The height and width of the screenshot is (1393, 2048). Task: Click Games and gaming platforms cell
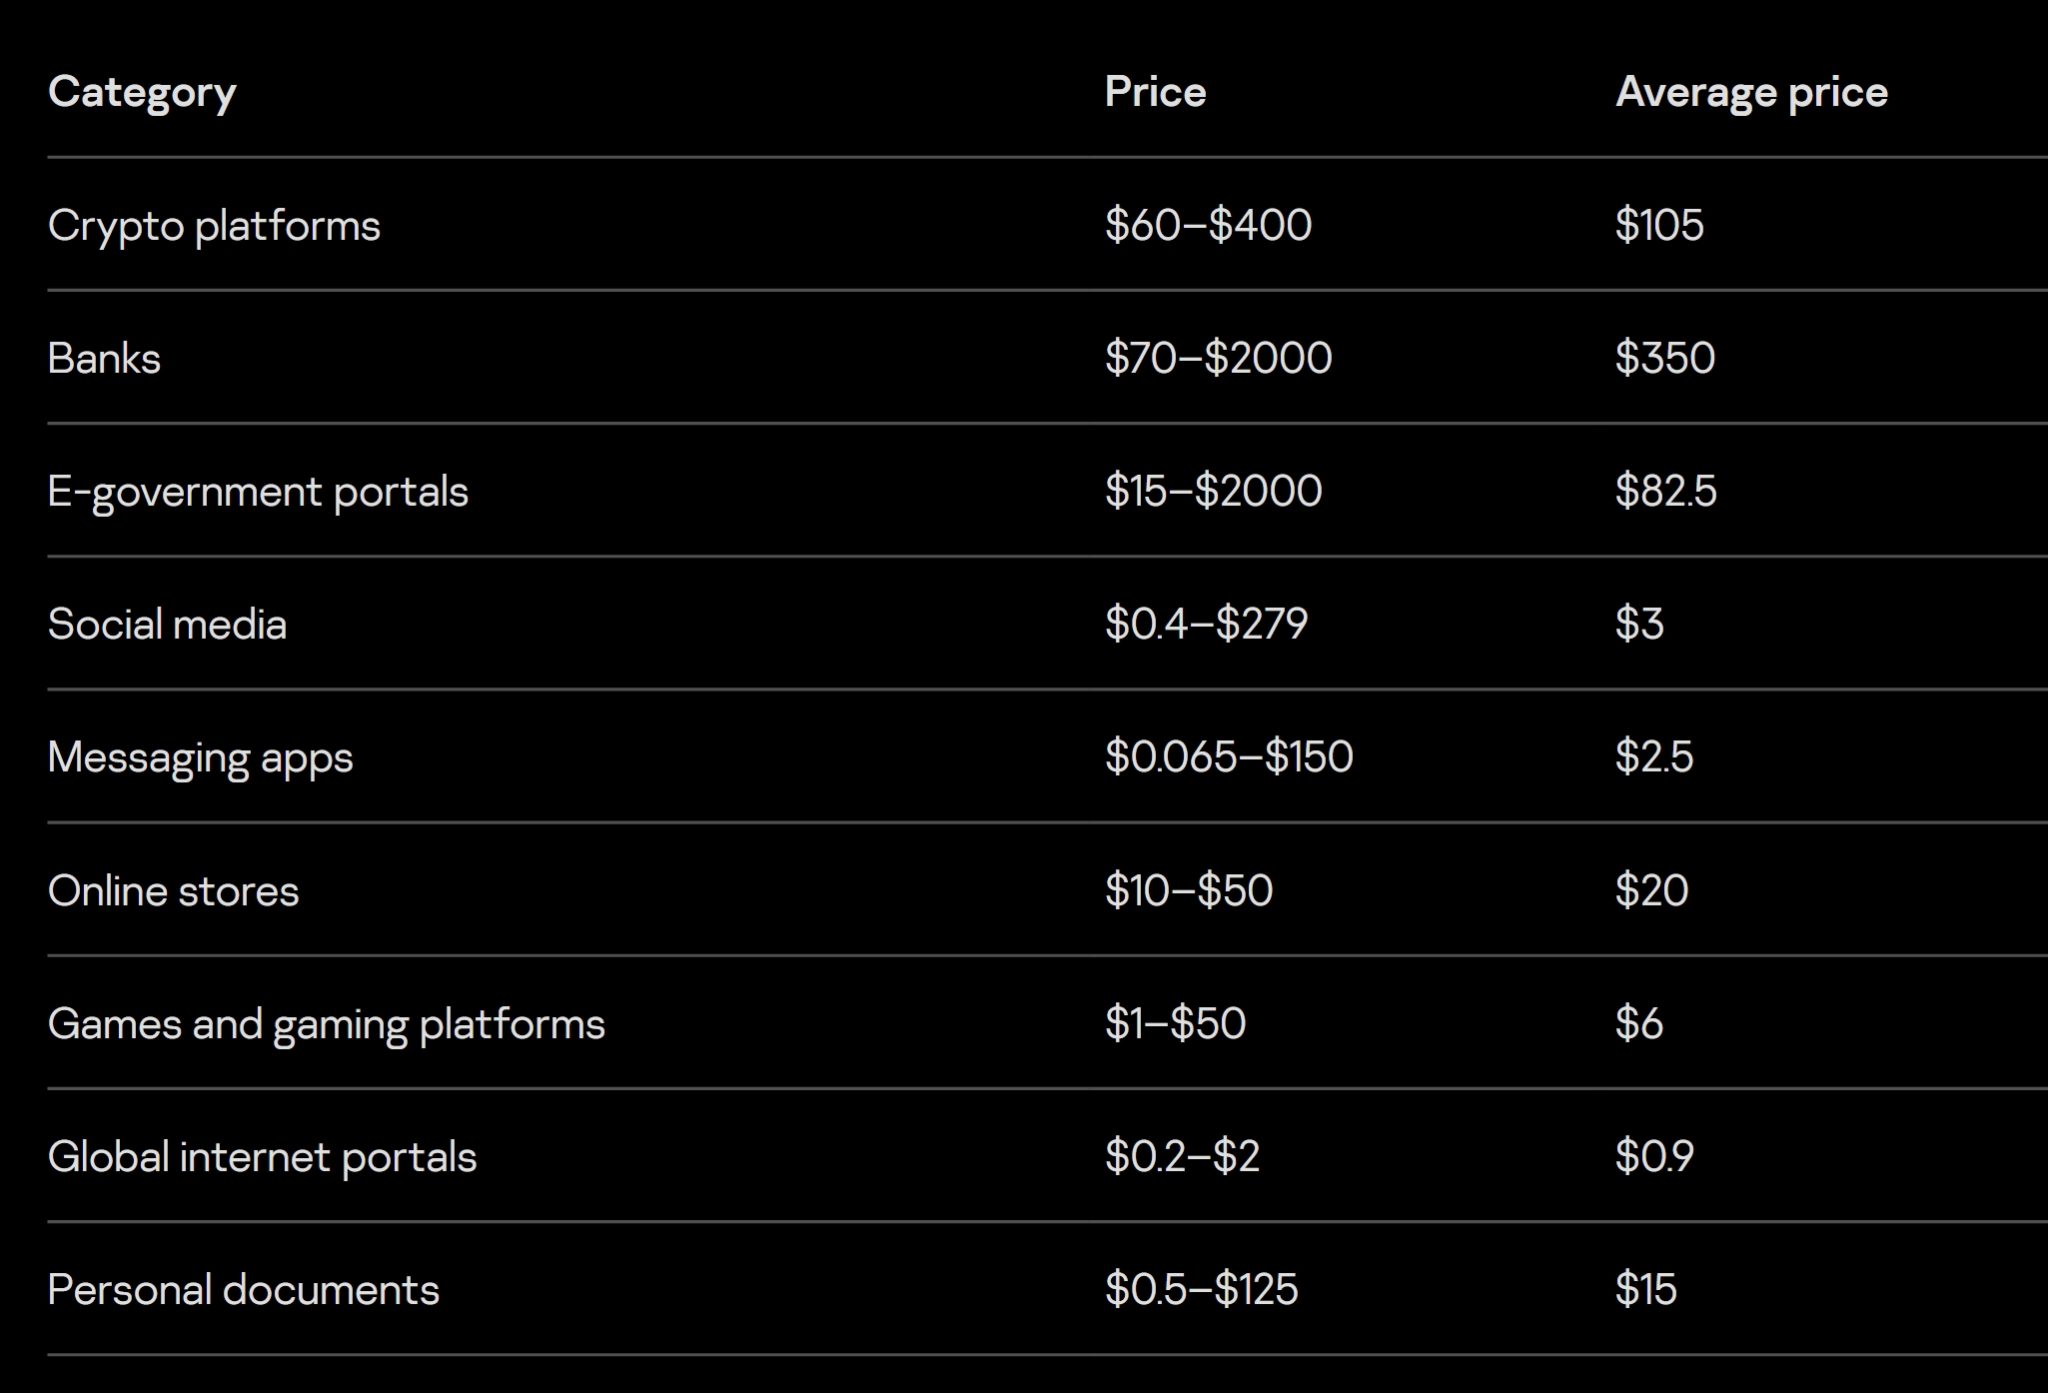[326, 1024]
